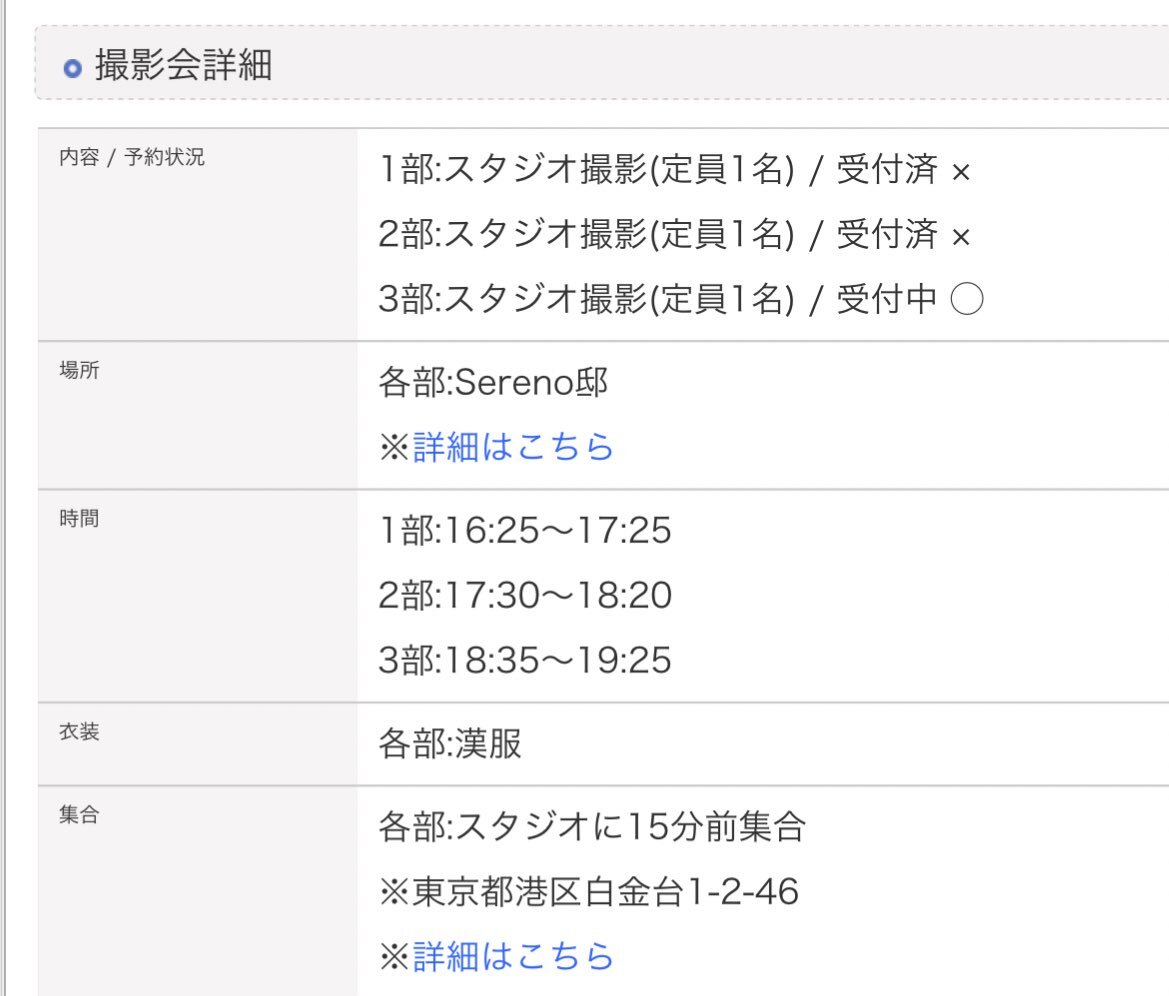This screenshot has height=996, width=1169.
Task: Click the 時間 row label
Action: coord(79,518)
